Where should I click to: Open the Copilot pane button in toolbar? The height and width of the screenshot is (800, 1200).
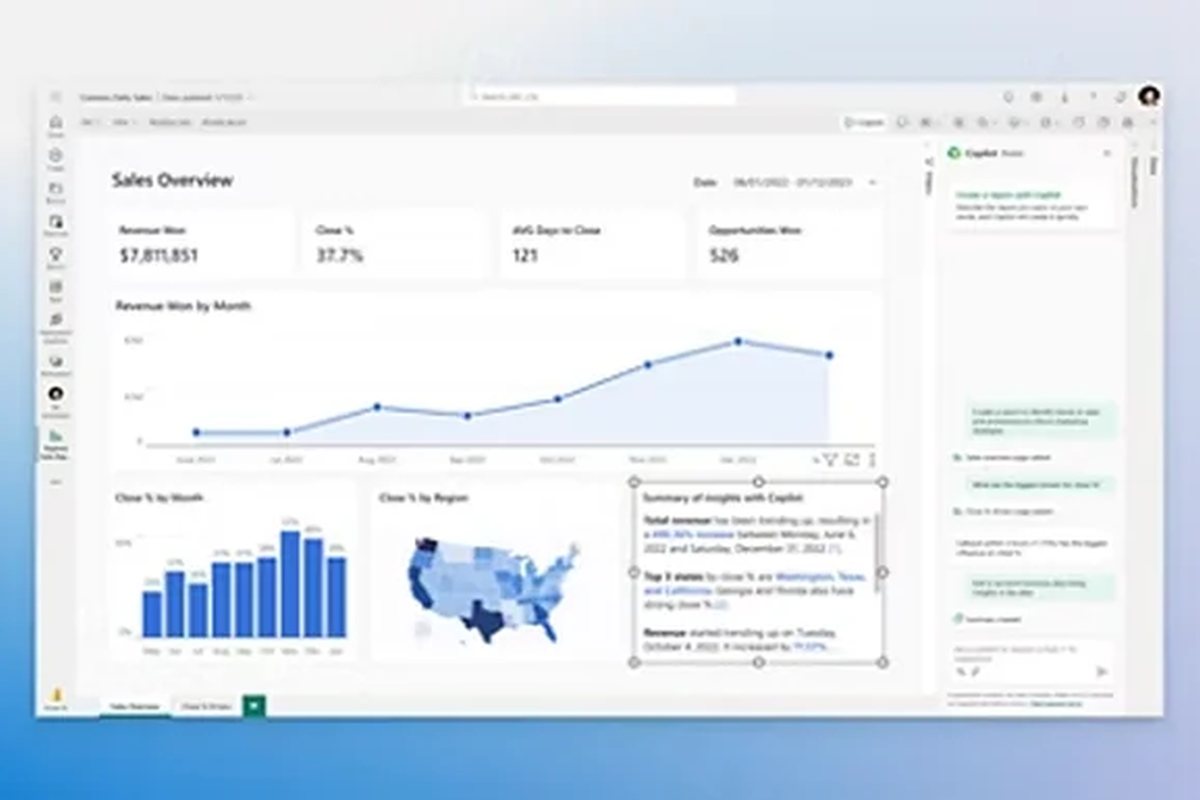864,122
